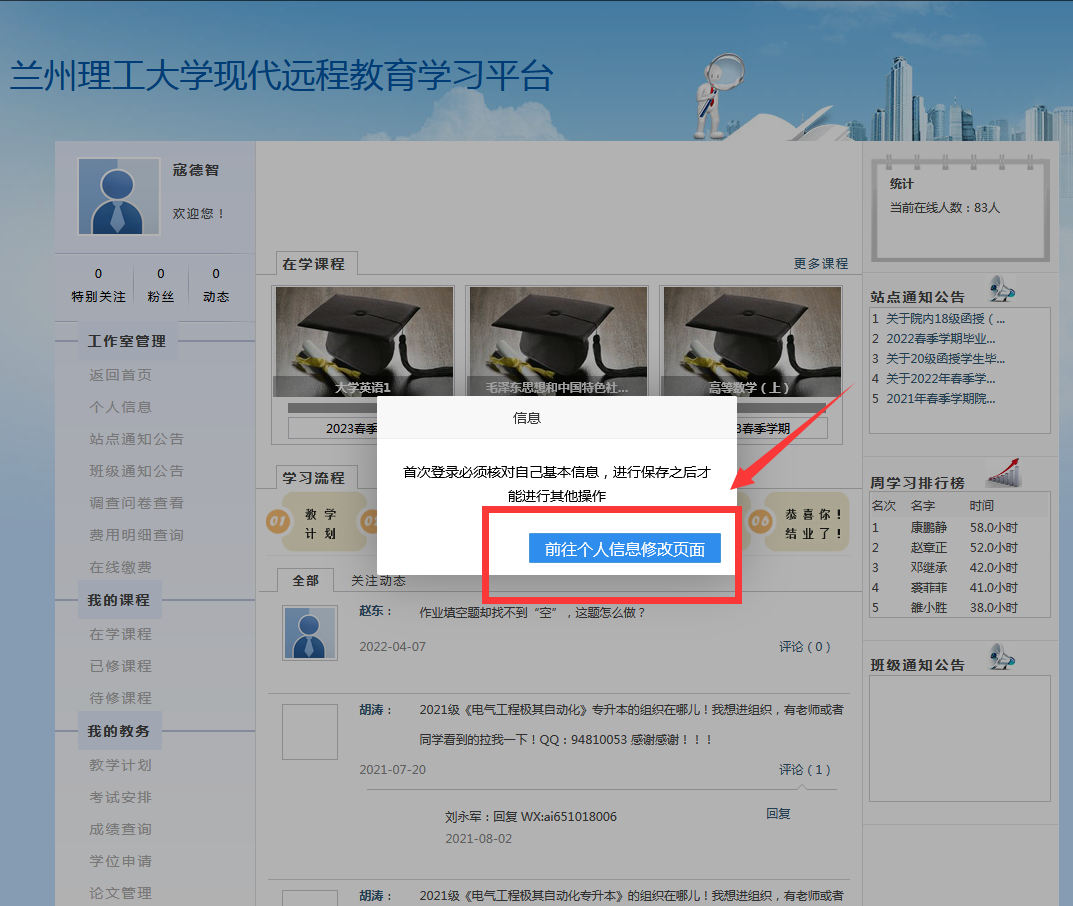Screen dimensions: 1073x906
Task: Click the orange 06 step badge
Action: point(760,521)
